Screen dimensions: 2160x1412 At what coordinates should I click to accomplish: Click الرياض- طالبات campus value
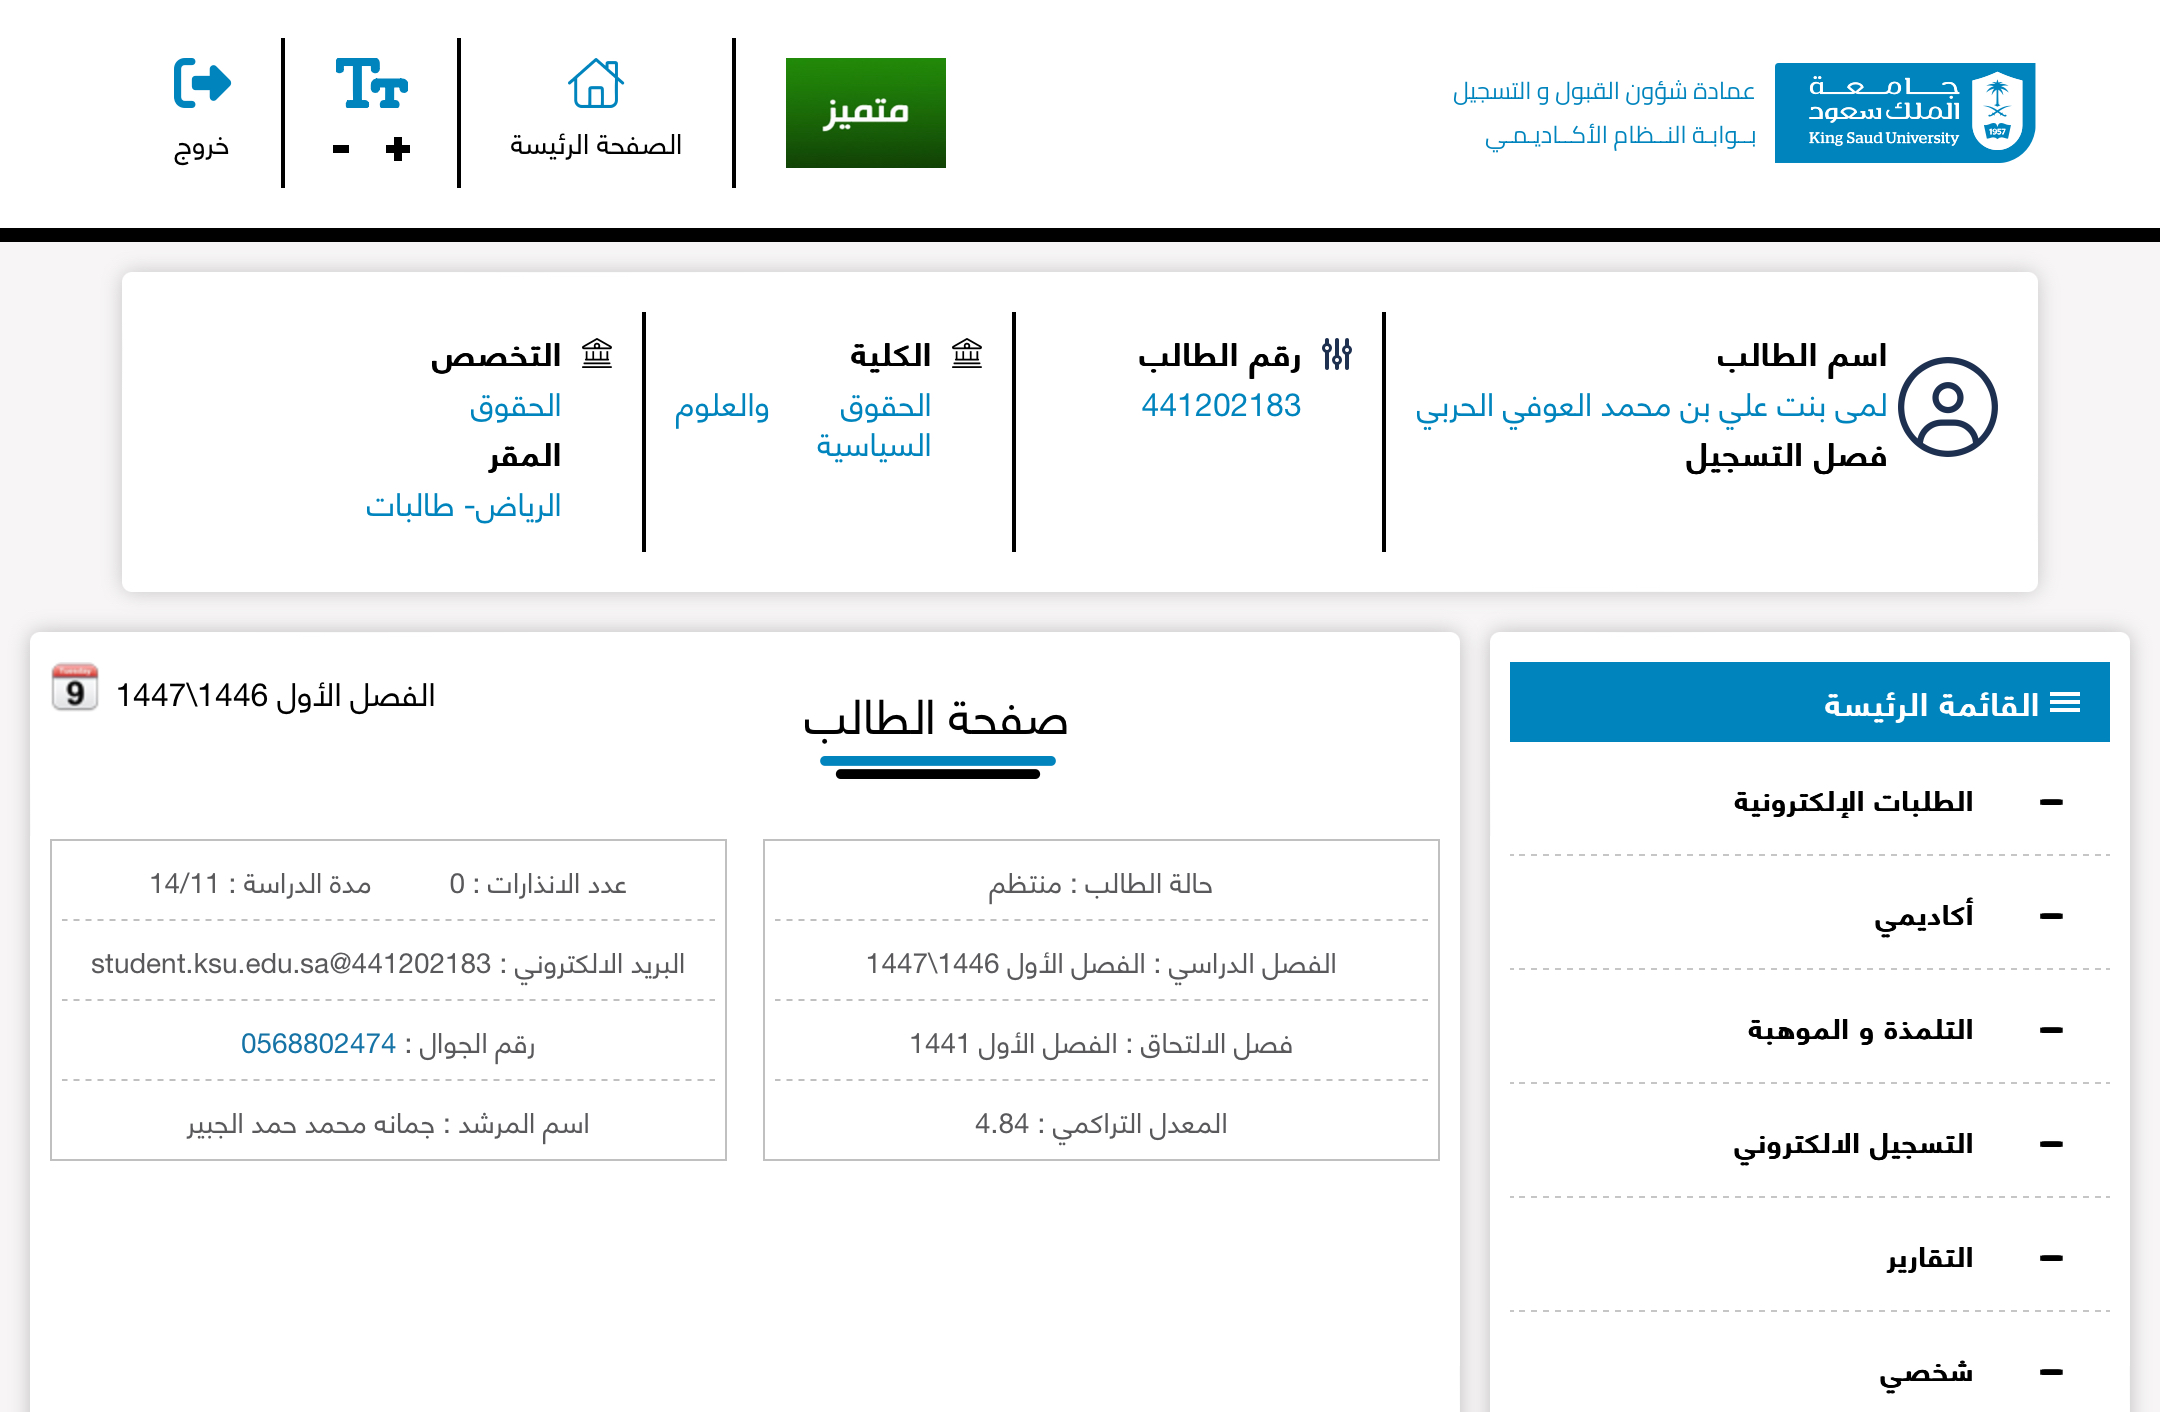click(463, 506)
